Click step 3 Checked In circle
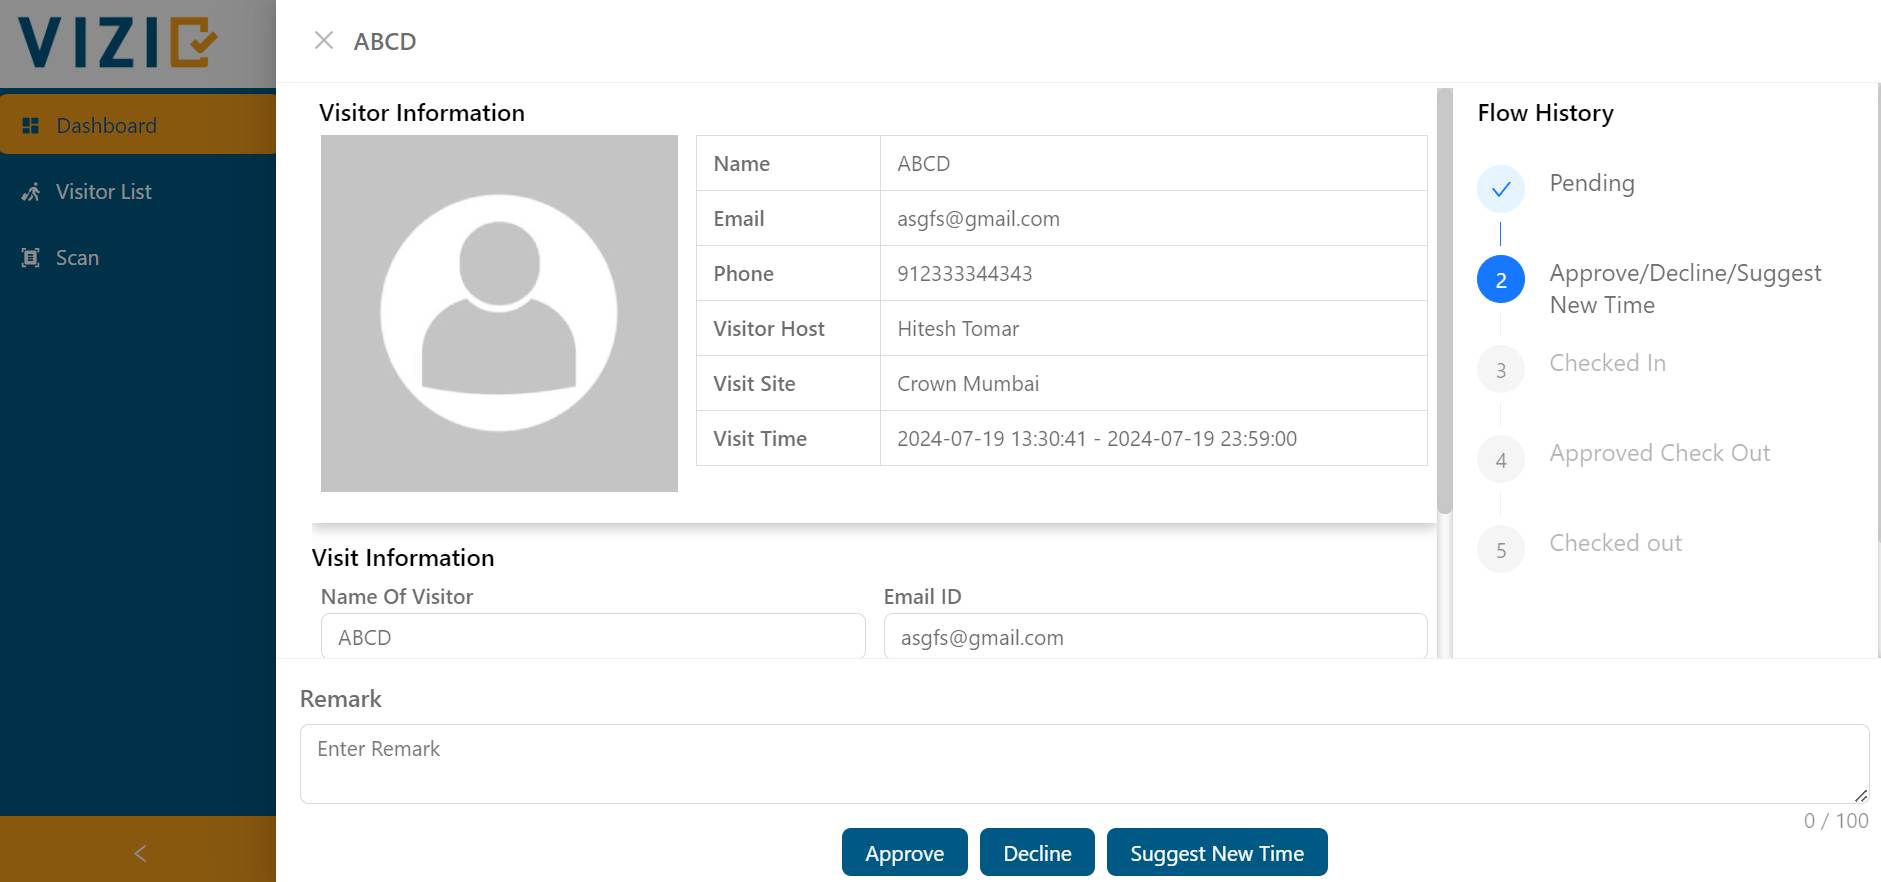Viewport: 1881px width, 882px height. point(1500,370)
